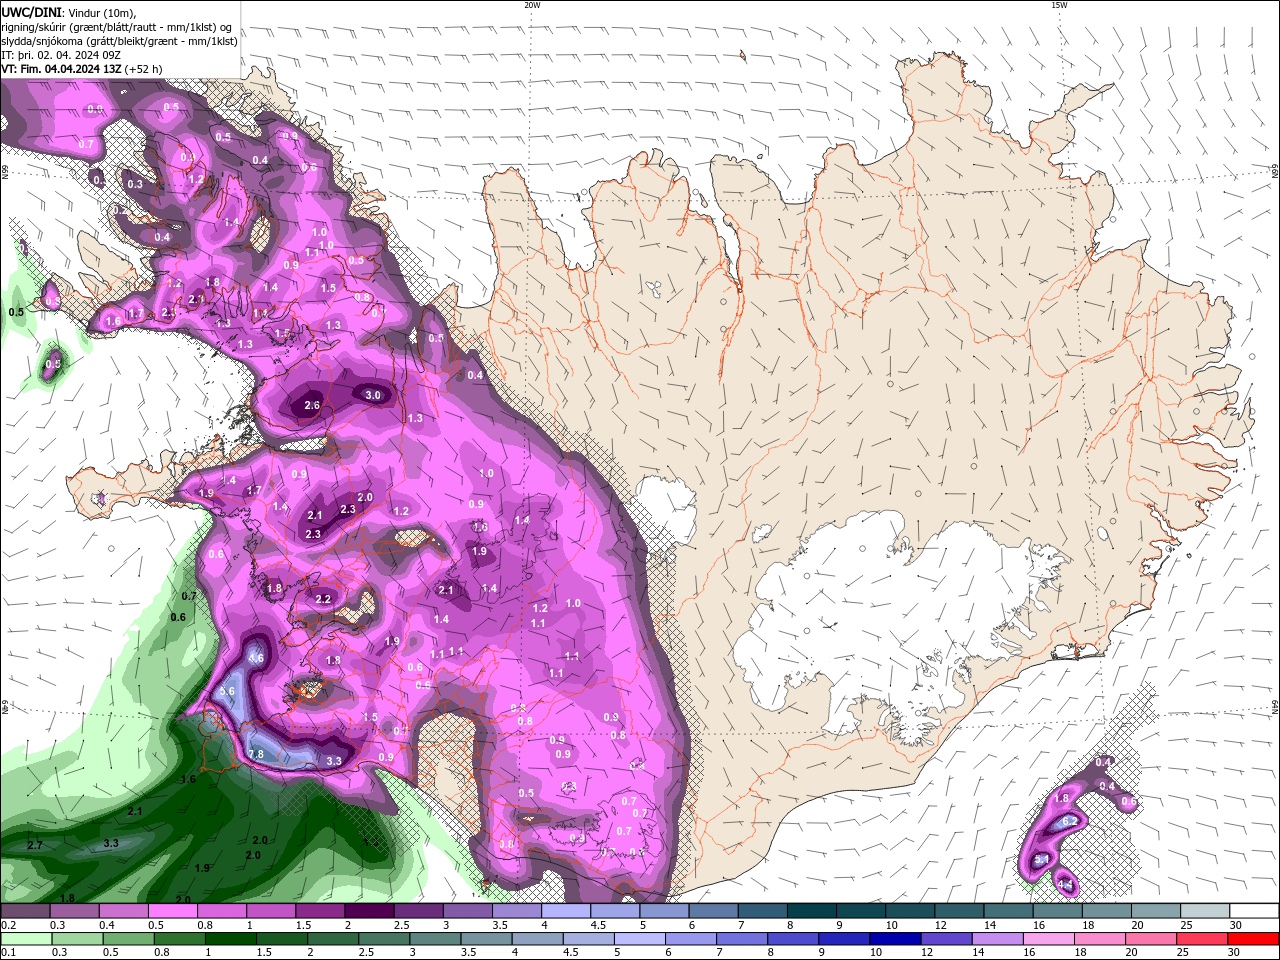Select lower legend red swatch after 30
Screen dimensions: 1280x960
(1251, 939)
